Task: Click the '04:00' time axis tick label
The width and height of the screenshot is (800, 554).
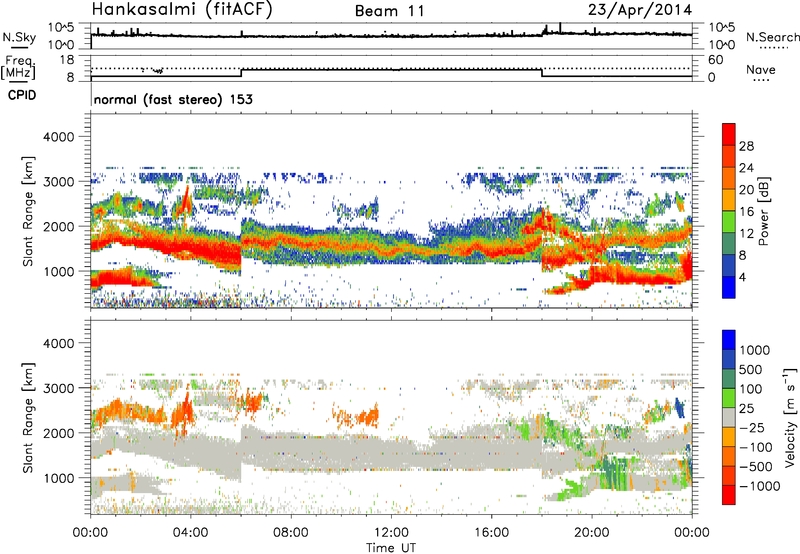Action: pyautogui.click(x=190, y=533)
